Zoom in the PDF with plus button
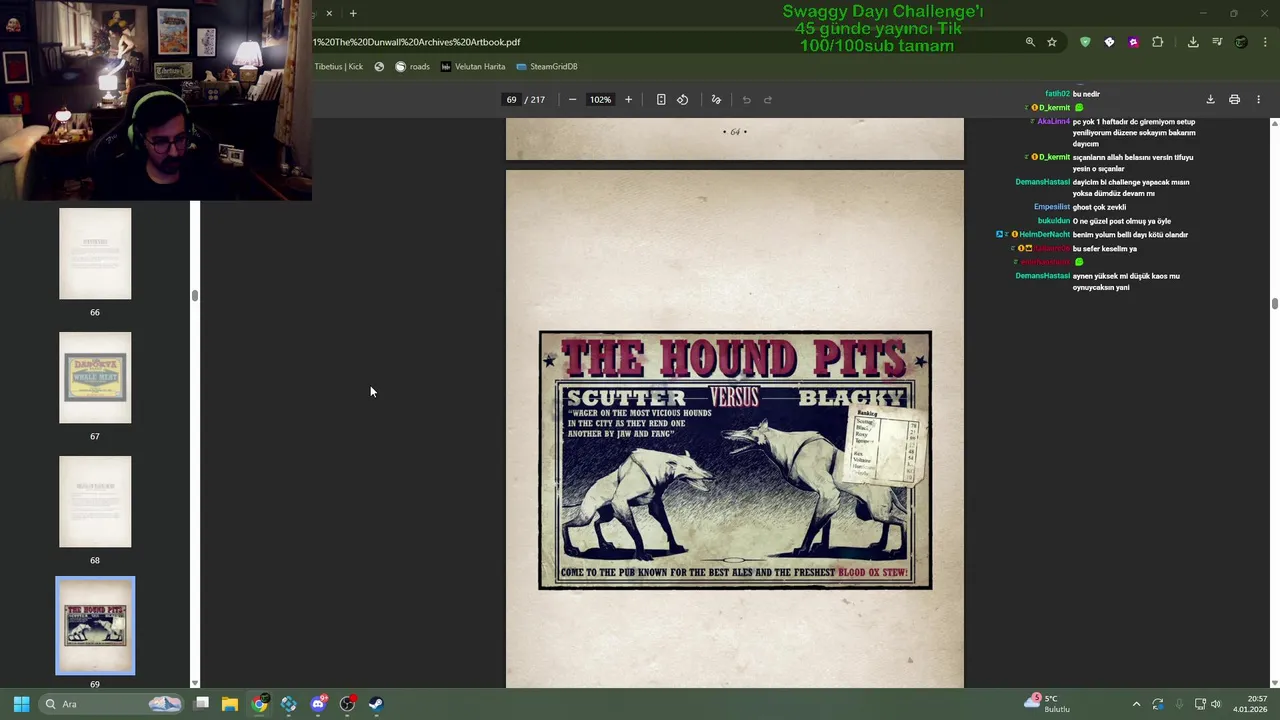This screenshot has height=720, width=1280. 628,99
